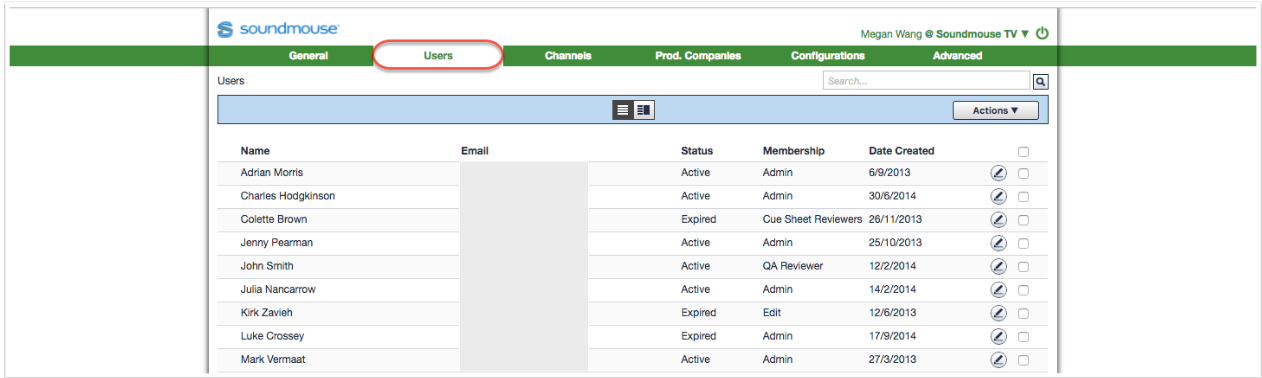
Task: Toggle the select-all checkbox in table header
Action: coord(1023,152)
